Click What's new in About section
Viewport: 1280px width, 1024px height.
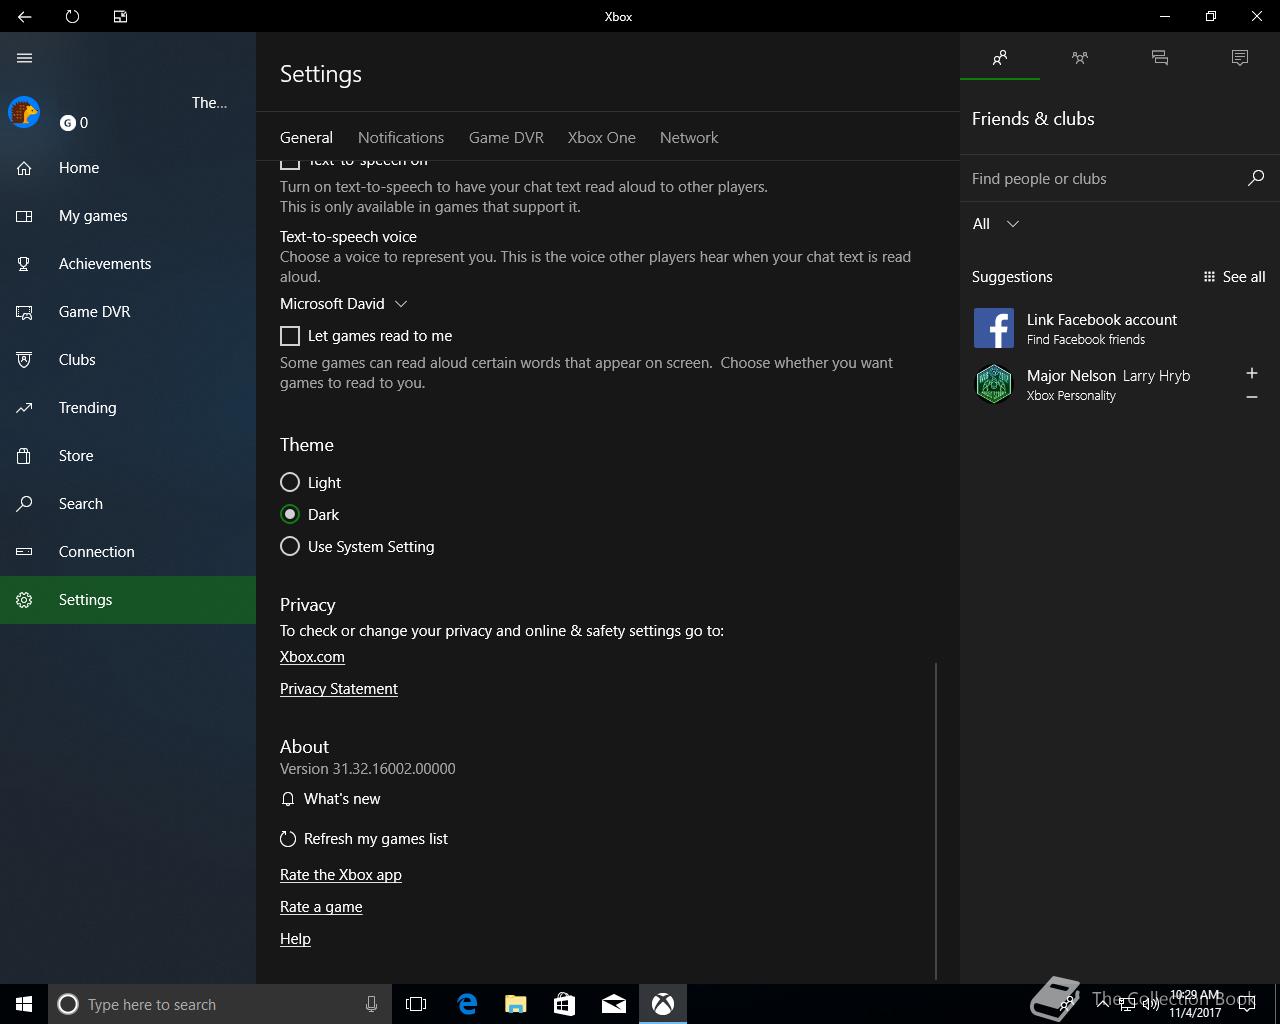coord(330,799)
